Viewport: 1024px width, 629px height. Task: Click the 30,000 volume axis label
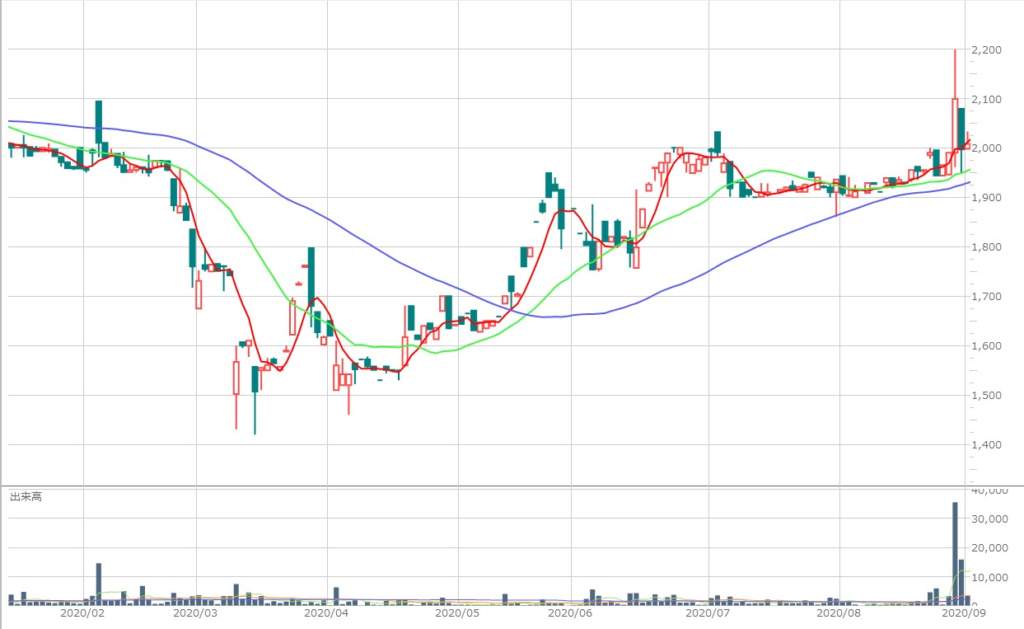[x=989, y=519]
